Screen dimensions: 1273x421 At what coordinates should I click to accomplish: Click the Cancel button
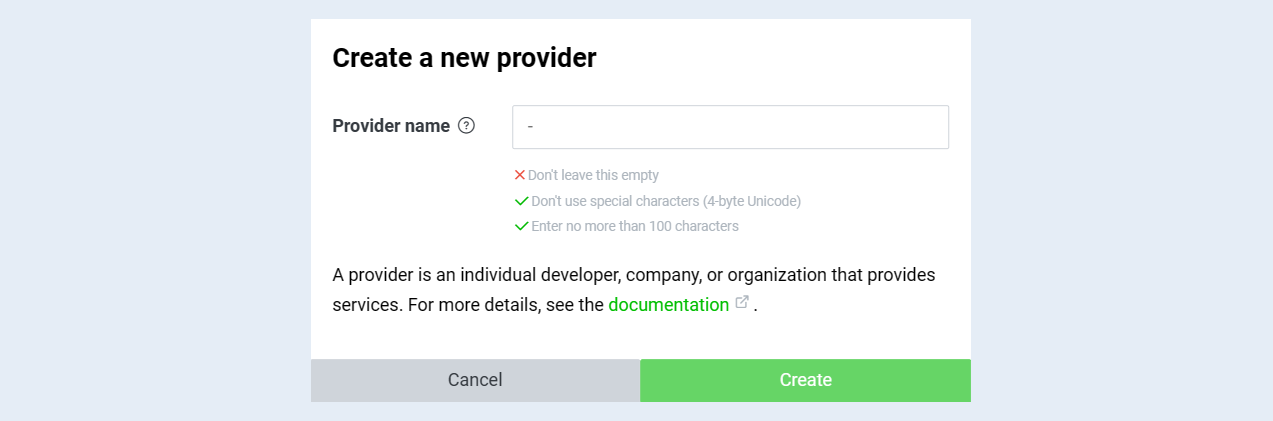(x=475, y=380)
